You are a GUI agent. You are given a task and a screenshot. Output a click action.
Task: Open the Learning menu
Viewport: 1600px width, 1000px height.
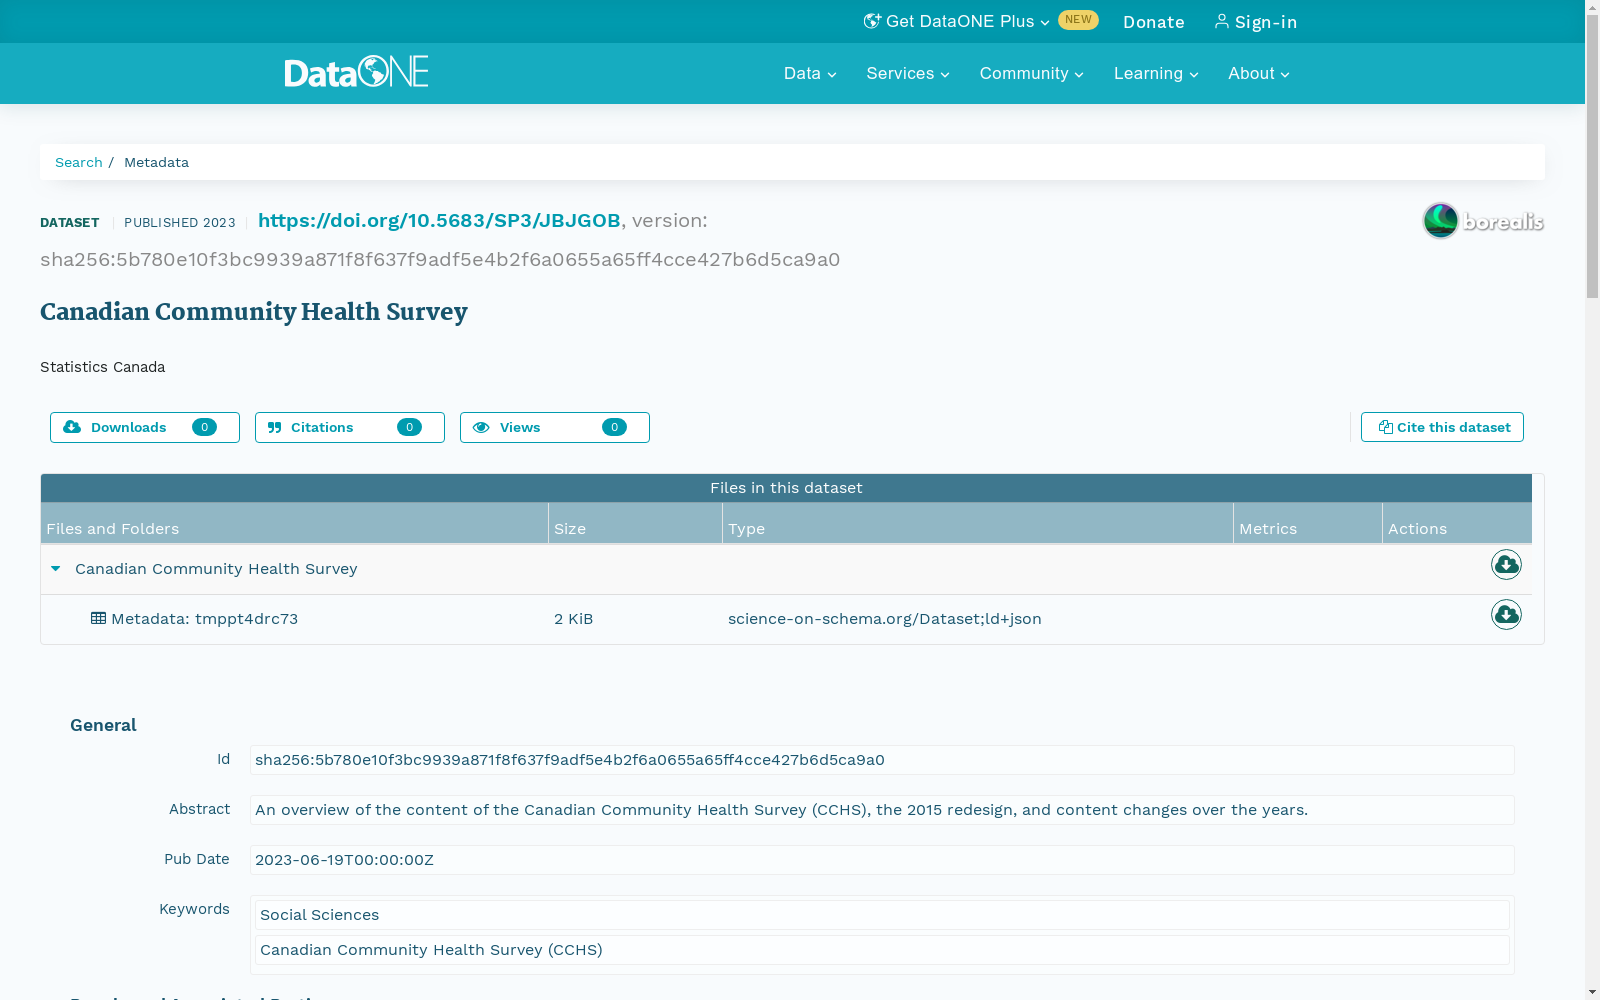1156,74
